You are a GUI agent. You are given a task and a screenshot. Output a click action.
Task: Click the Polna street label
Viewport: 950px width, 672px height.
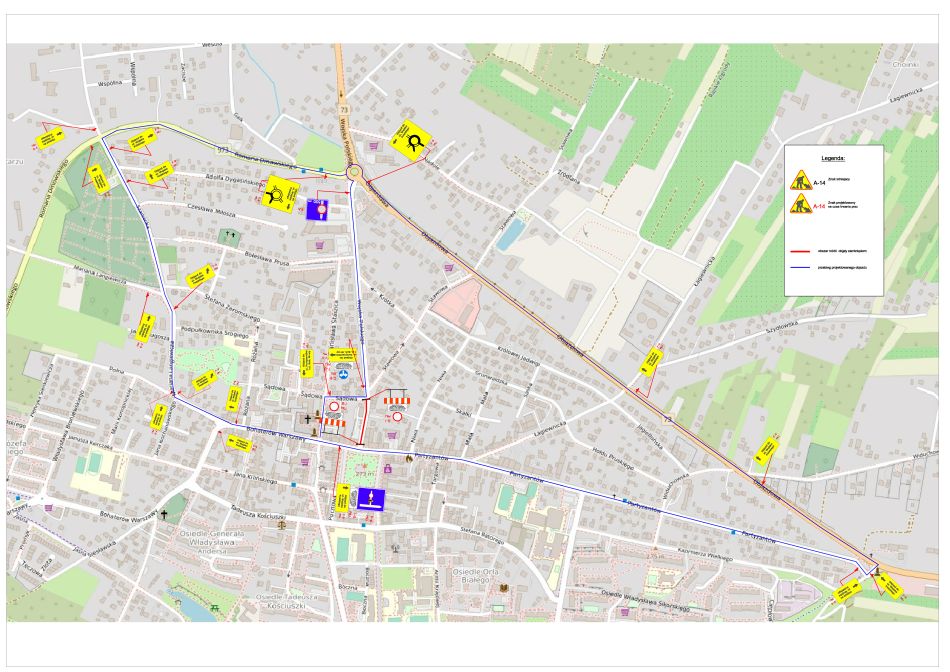click(x=116, y=368)
